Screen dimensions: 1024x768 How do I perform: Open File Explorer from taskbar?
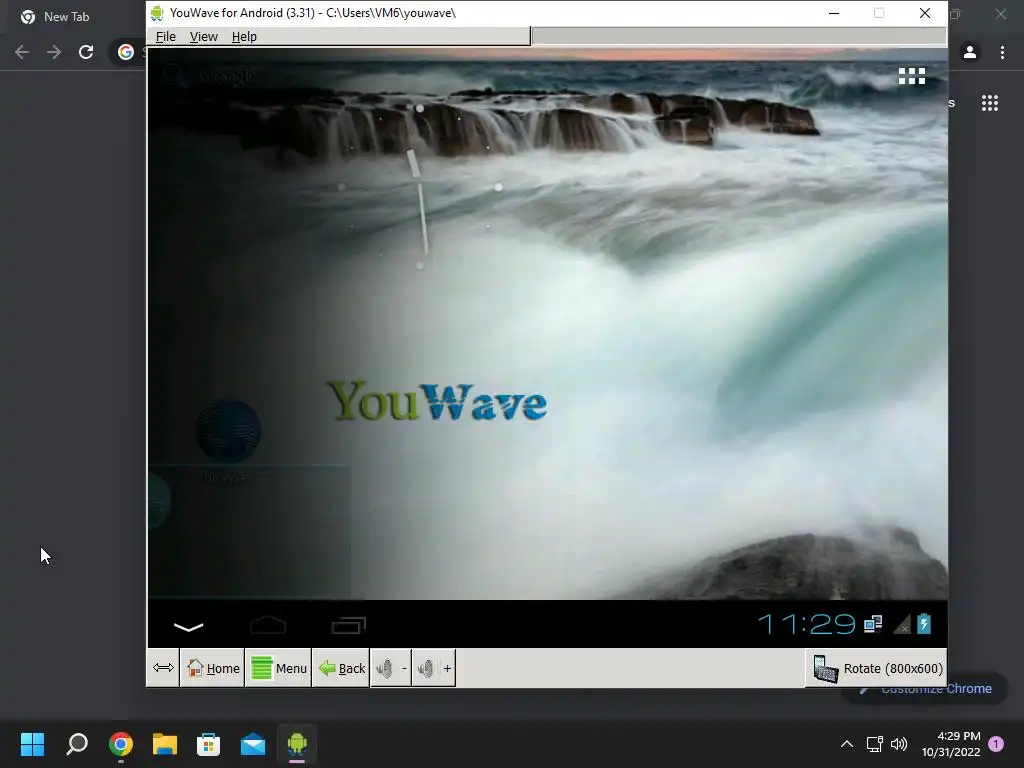point(165,744)
